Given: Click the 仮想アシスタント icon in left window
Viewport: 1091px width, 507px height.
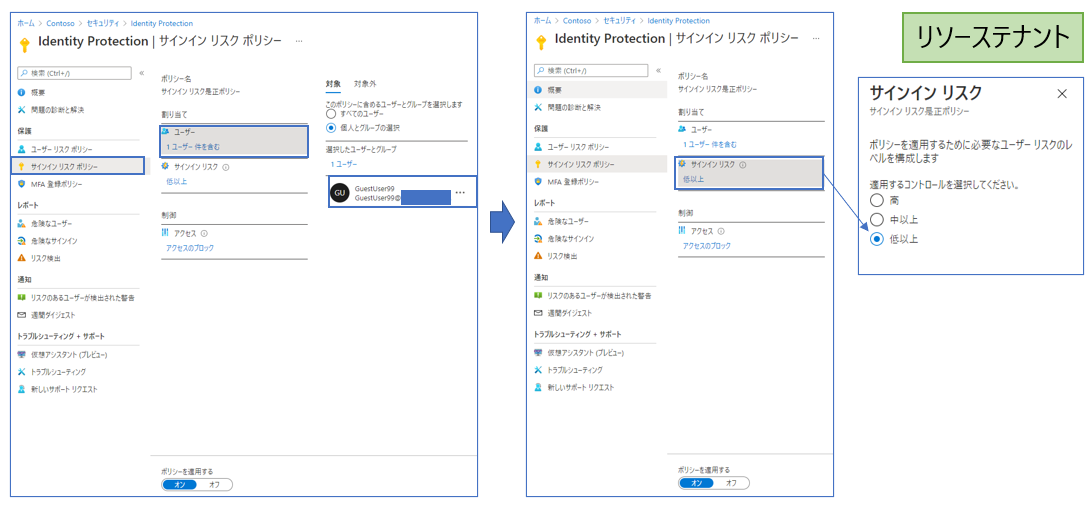Looking at the screenshot, I should [x=22, y=354].
